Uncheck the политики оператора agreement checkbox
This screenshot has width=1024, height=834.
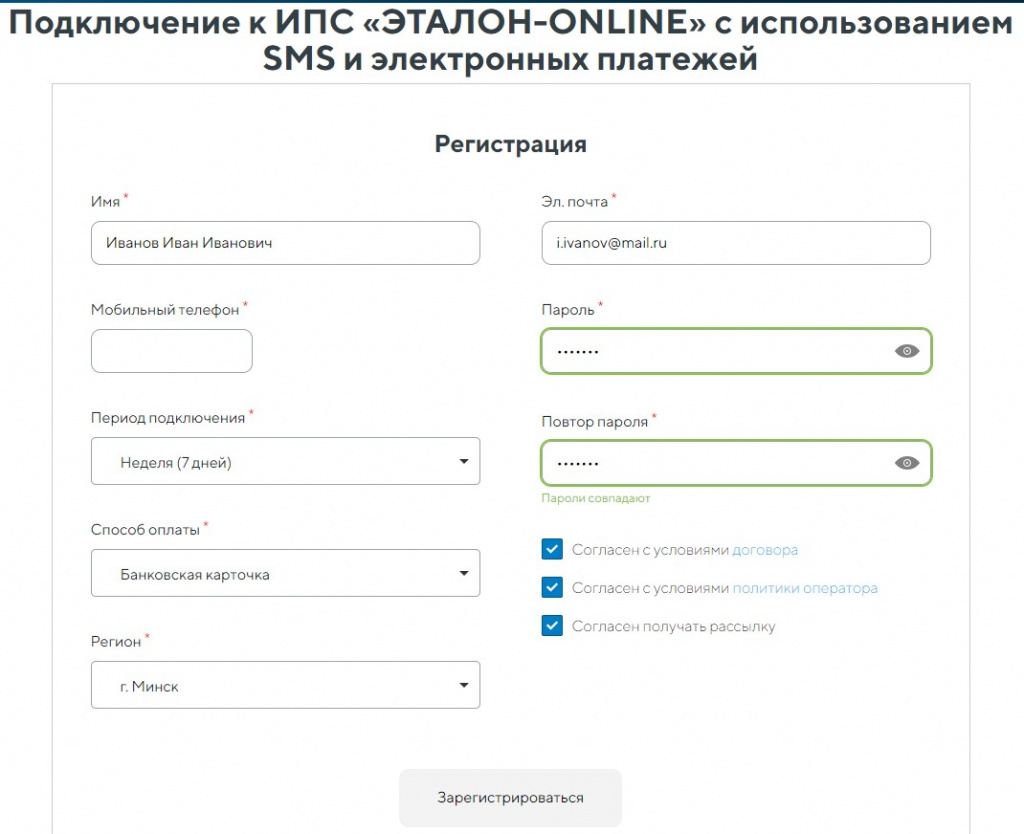[x=552, y=587]
